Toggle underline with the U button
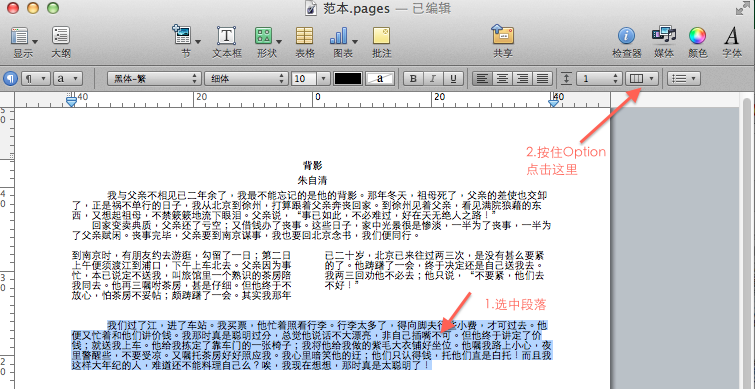755x389 pixels. (453, 78)
